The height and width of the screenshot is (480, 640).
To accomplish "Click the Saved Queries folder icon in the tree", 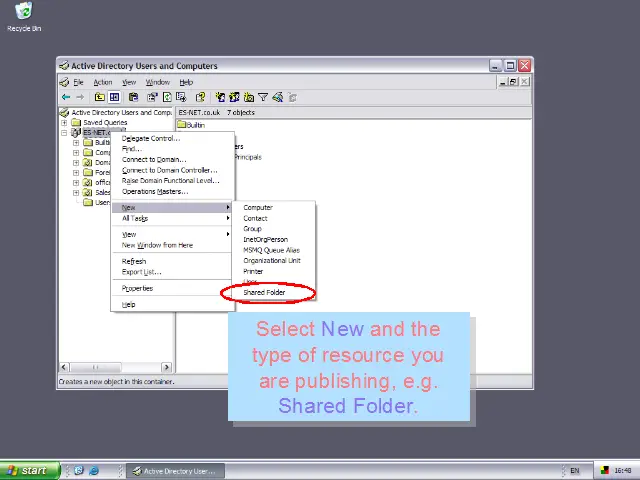I will (76, 122).
